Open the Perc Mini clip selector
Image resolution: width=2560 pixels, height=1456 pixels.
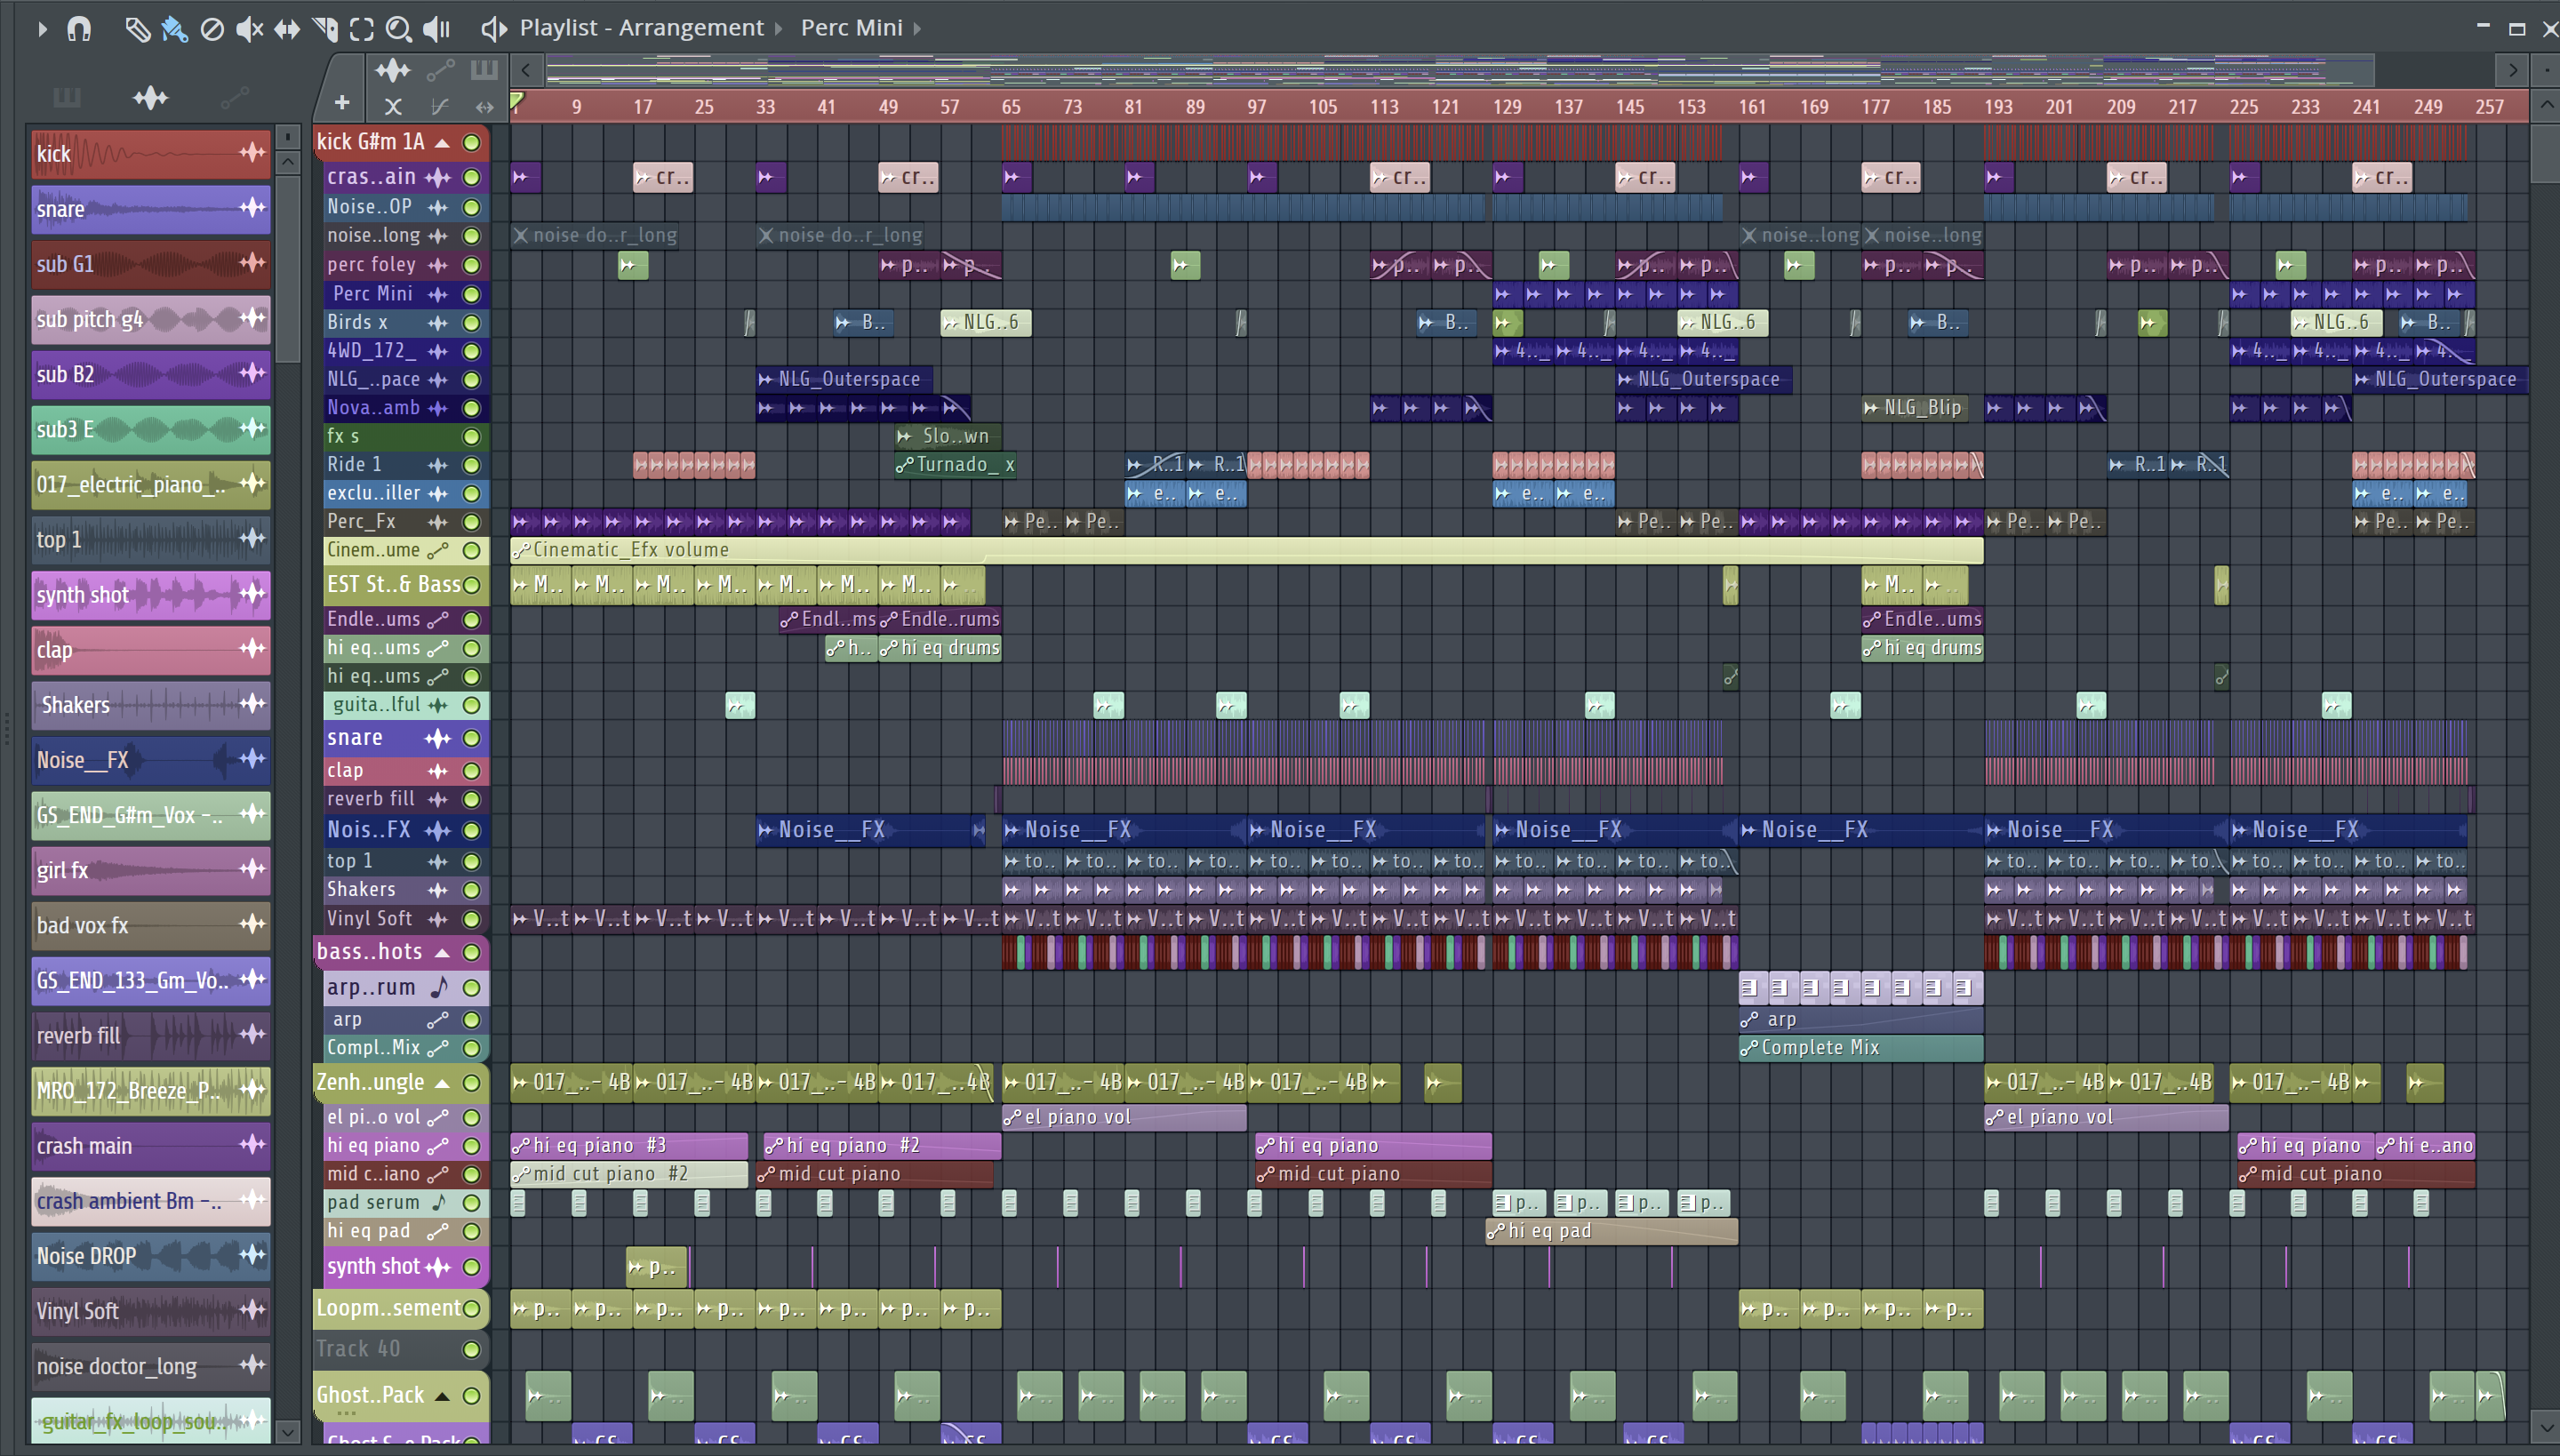coord(851,27)
